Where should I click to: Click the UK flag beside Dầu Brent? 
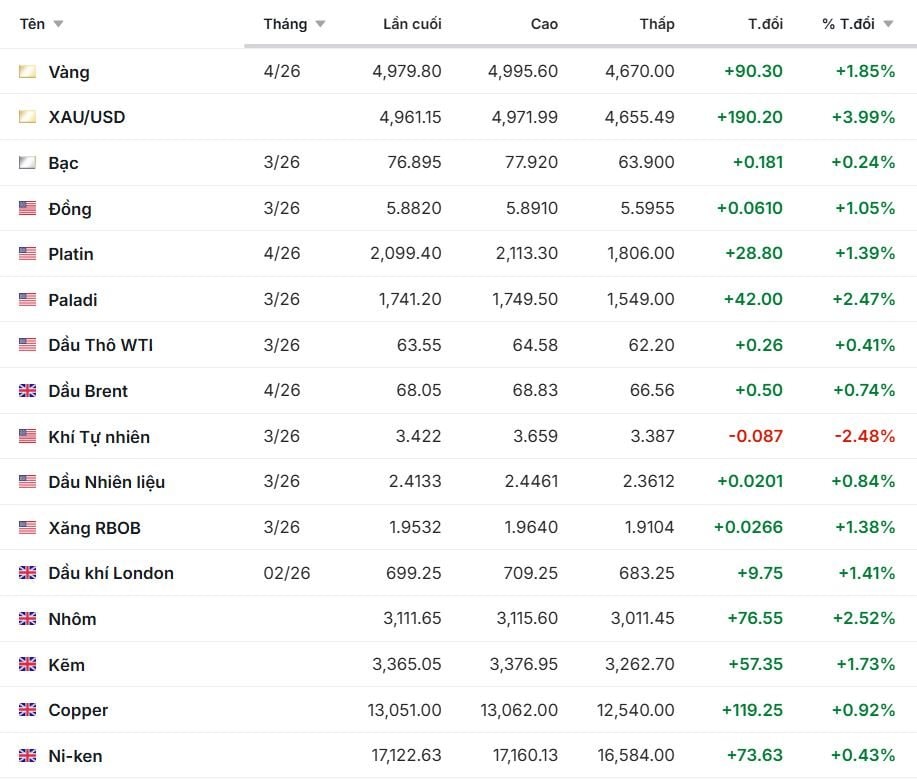[27, 391]
